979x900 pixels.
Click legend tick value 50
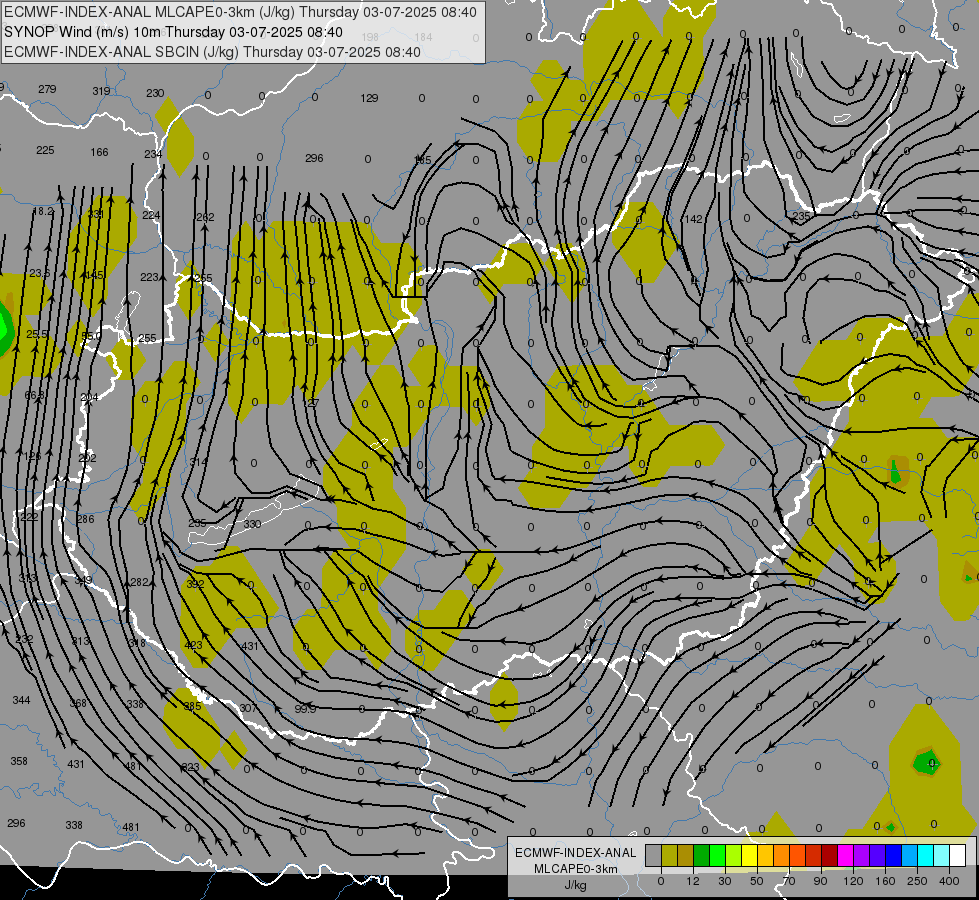(x=756, y=881)
